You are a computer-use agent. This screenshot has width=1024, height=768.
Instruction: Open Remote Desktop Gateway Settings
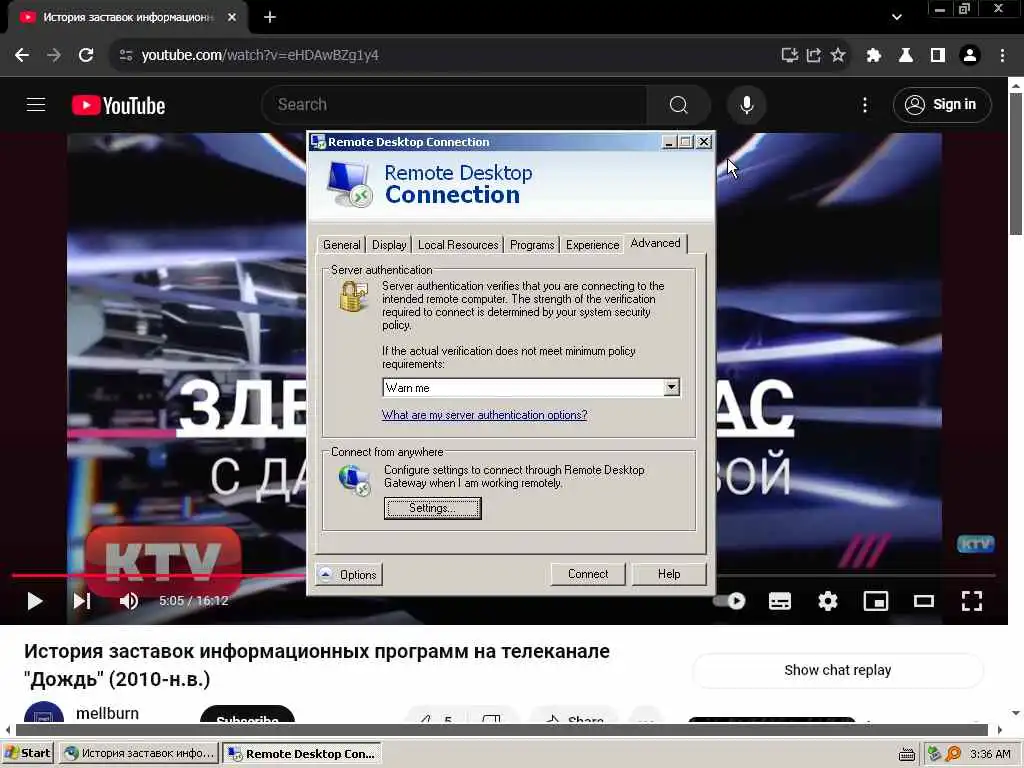432,508
